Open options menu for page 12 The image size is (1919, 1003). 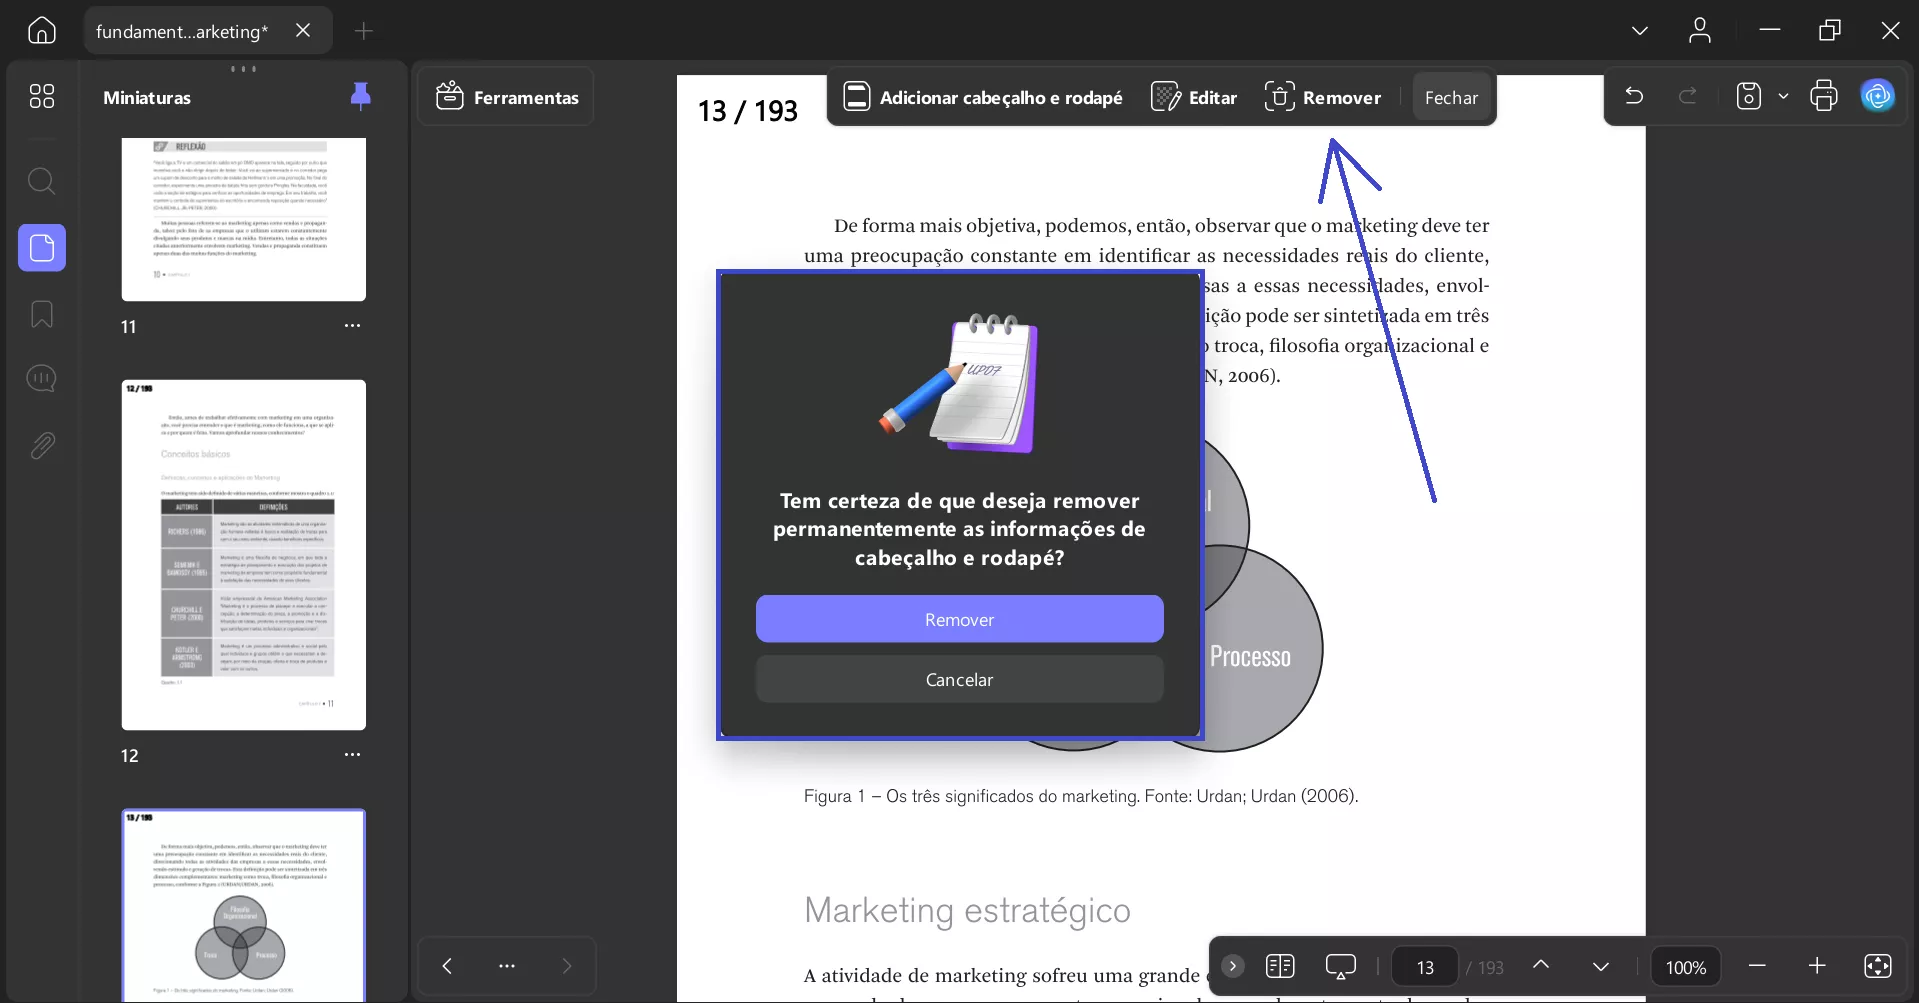tap(352, 755)
